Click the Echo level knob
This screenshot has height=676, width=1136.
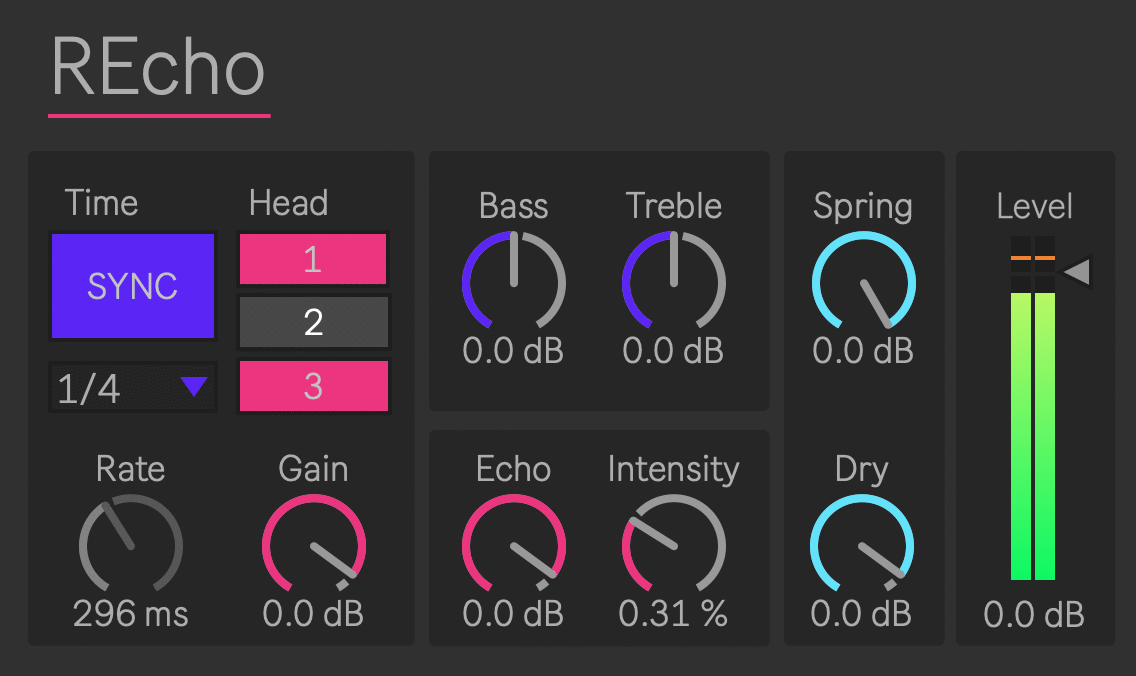coord(514,544)
